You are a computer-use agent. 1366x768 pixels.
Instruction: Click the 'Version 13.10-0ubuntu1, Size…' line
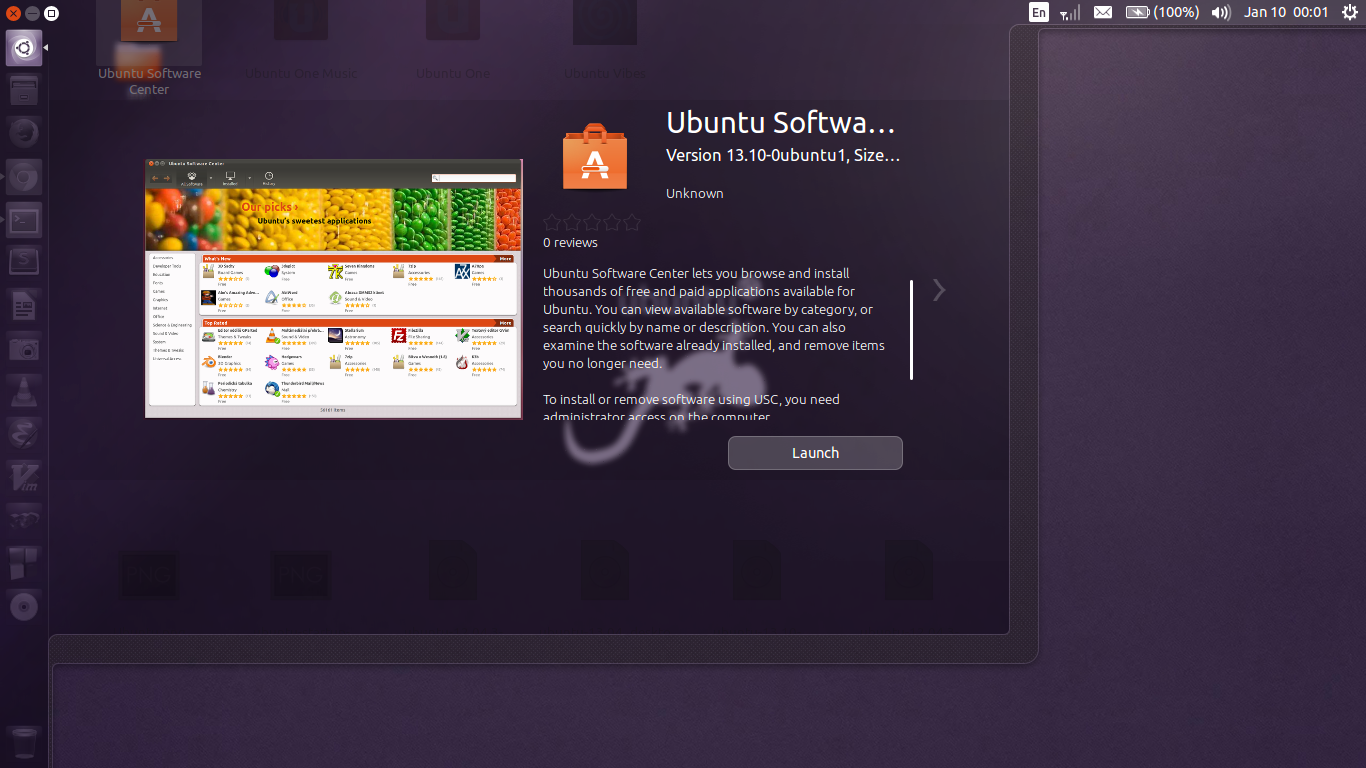(783, 155)
